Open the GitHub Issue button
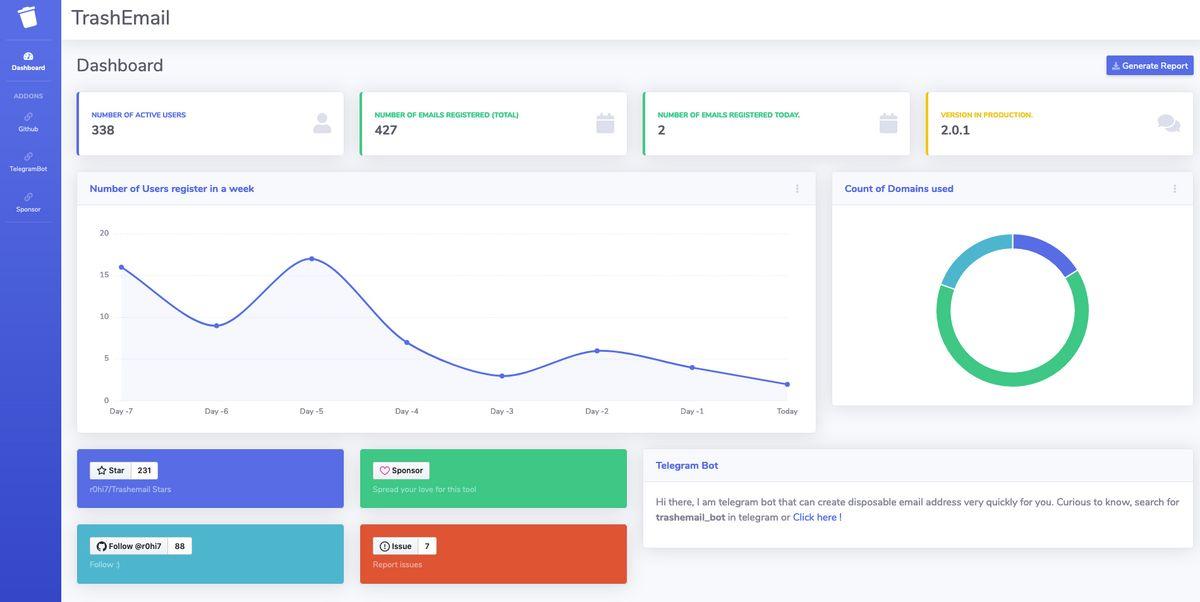 click(395, 546)
